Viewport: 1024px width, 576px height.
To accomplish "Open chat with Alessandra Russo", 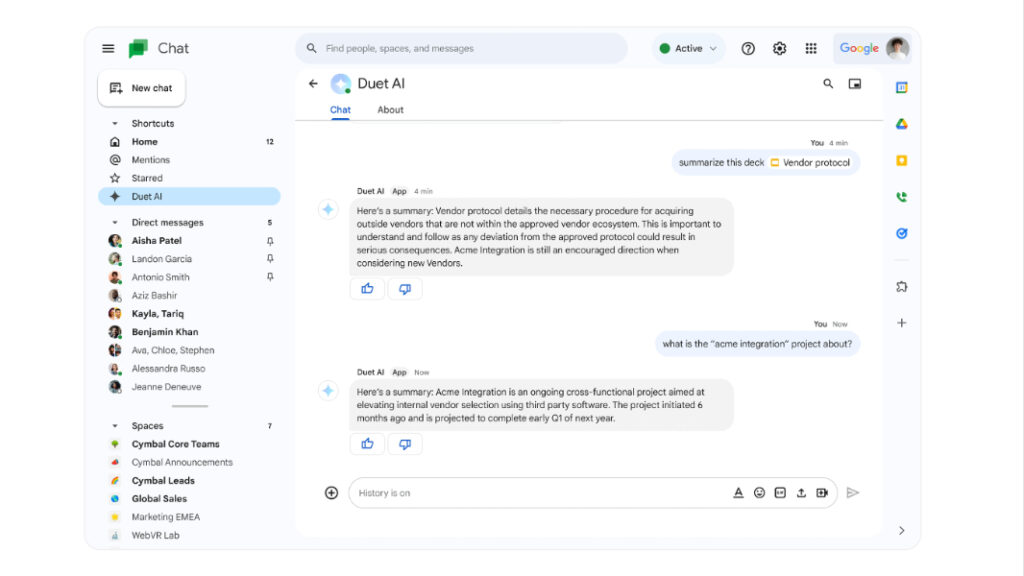I will [x=189, y=369].
